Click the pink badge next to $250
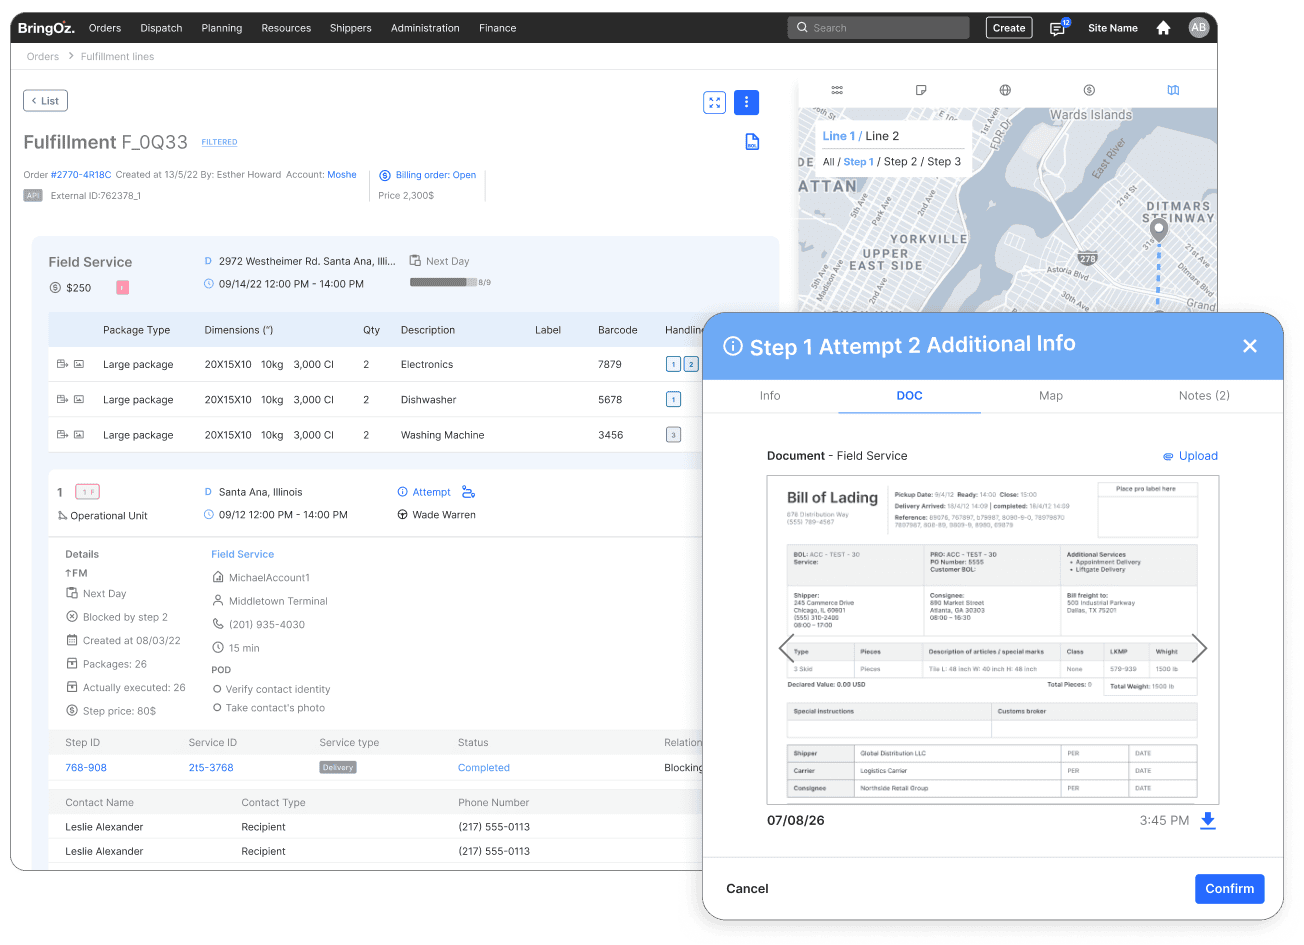 tap(122, 288)
